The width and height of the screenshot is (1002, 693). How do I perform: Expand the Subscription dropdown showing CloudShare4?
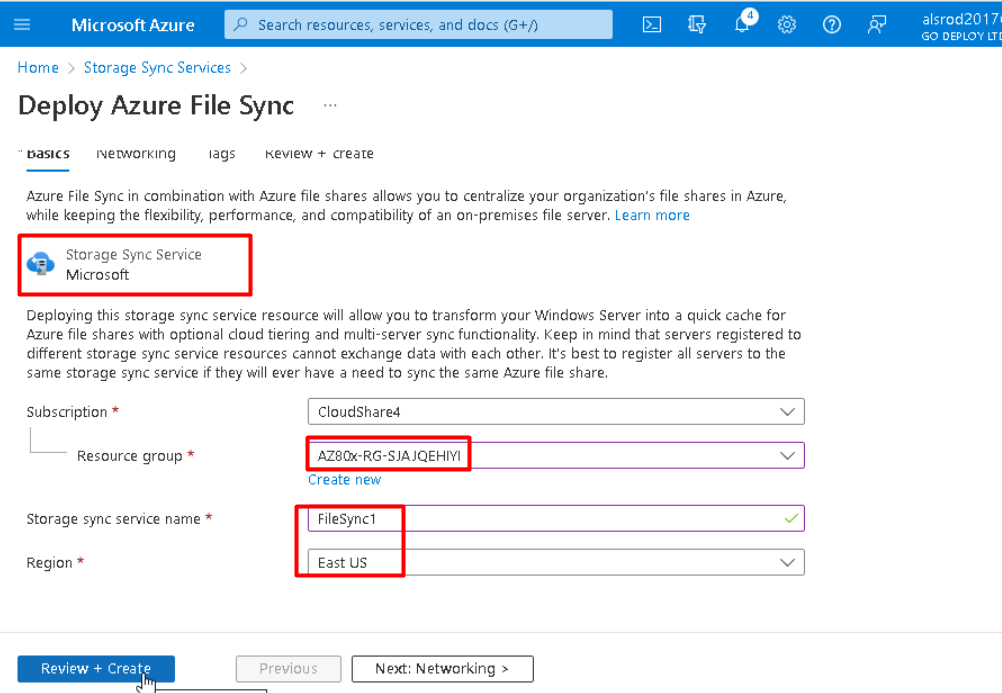pos(556,412)
